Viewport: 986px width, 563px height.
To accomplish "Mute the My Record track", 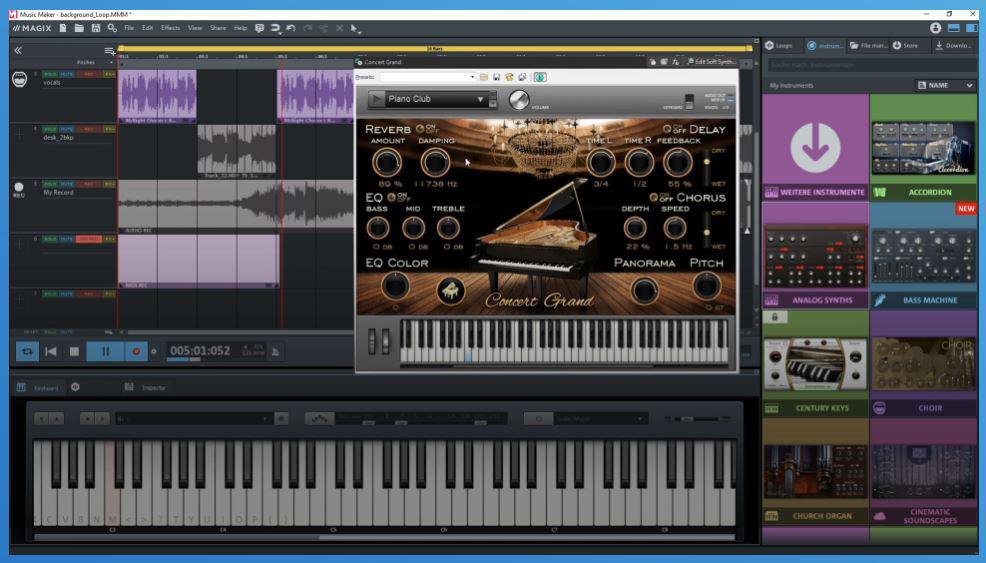I will pos(67,184).
